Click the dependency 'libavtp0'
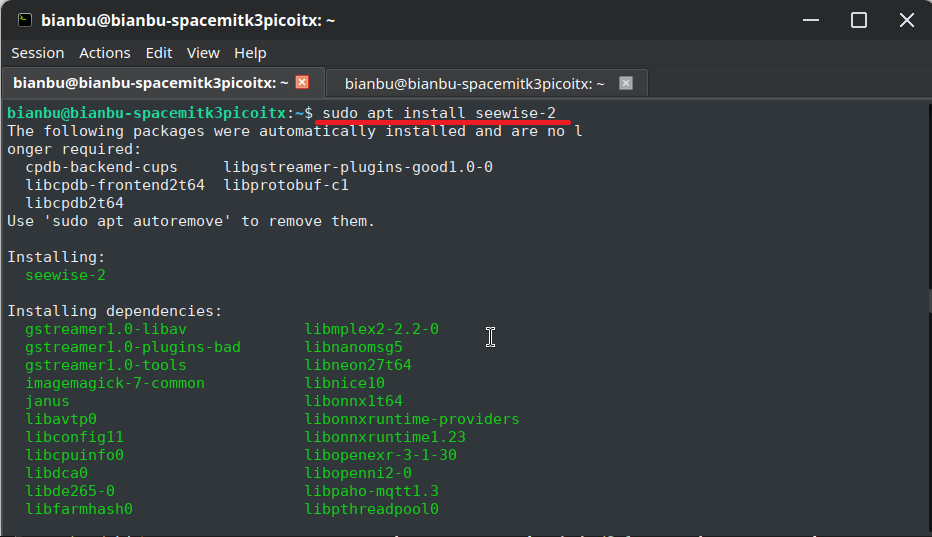The height and width of the screenshot is (537, 932). coord(61,419)
